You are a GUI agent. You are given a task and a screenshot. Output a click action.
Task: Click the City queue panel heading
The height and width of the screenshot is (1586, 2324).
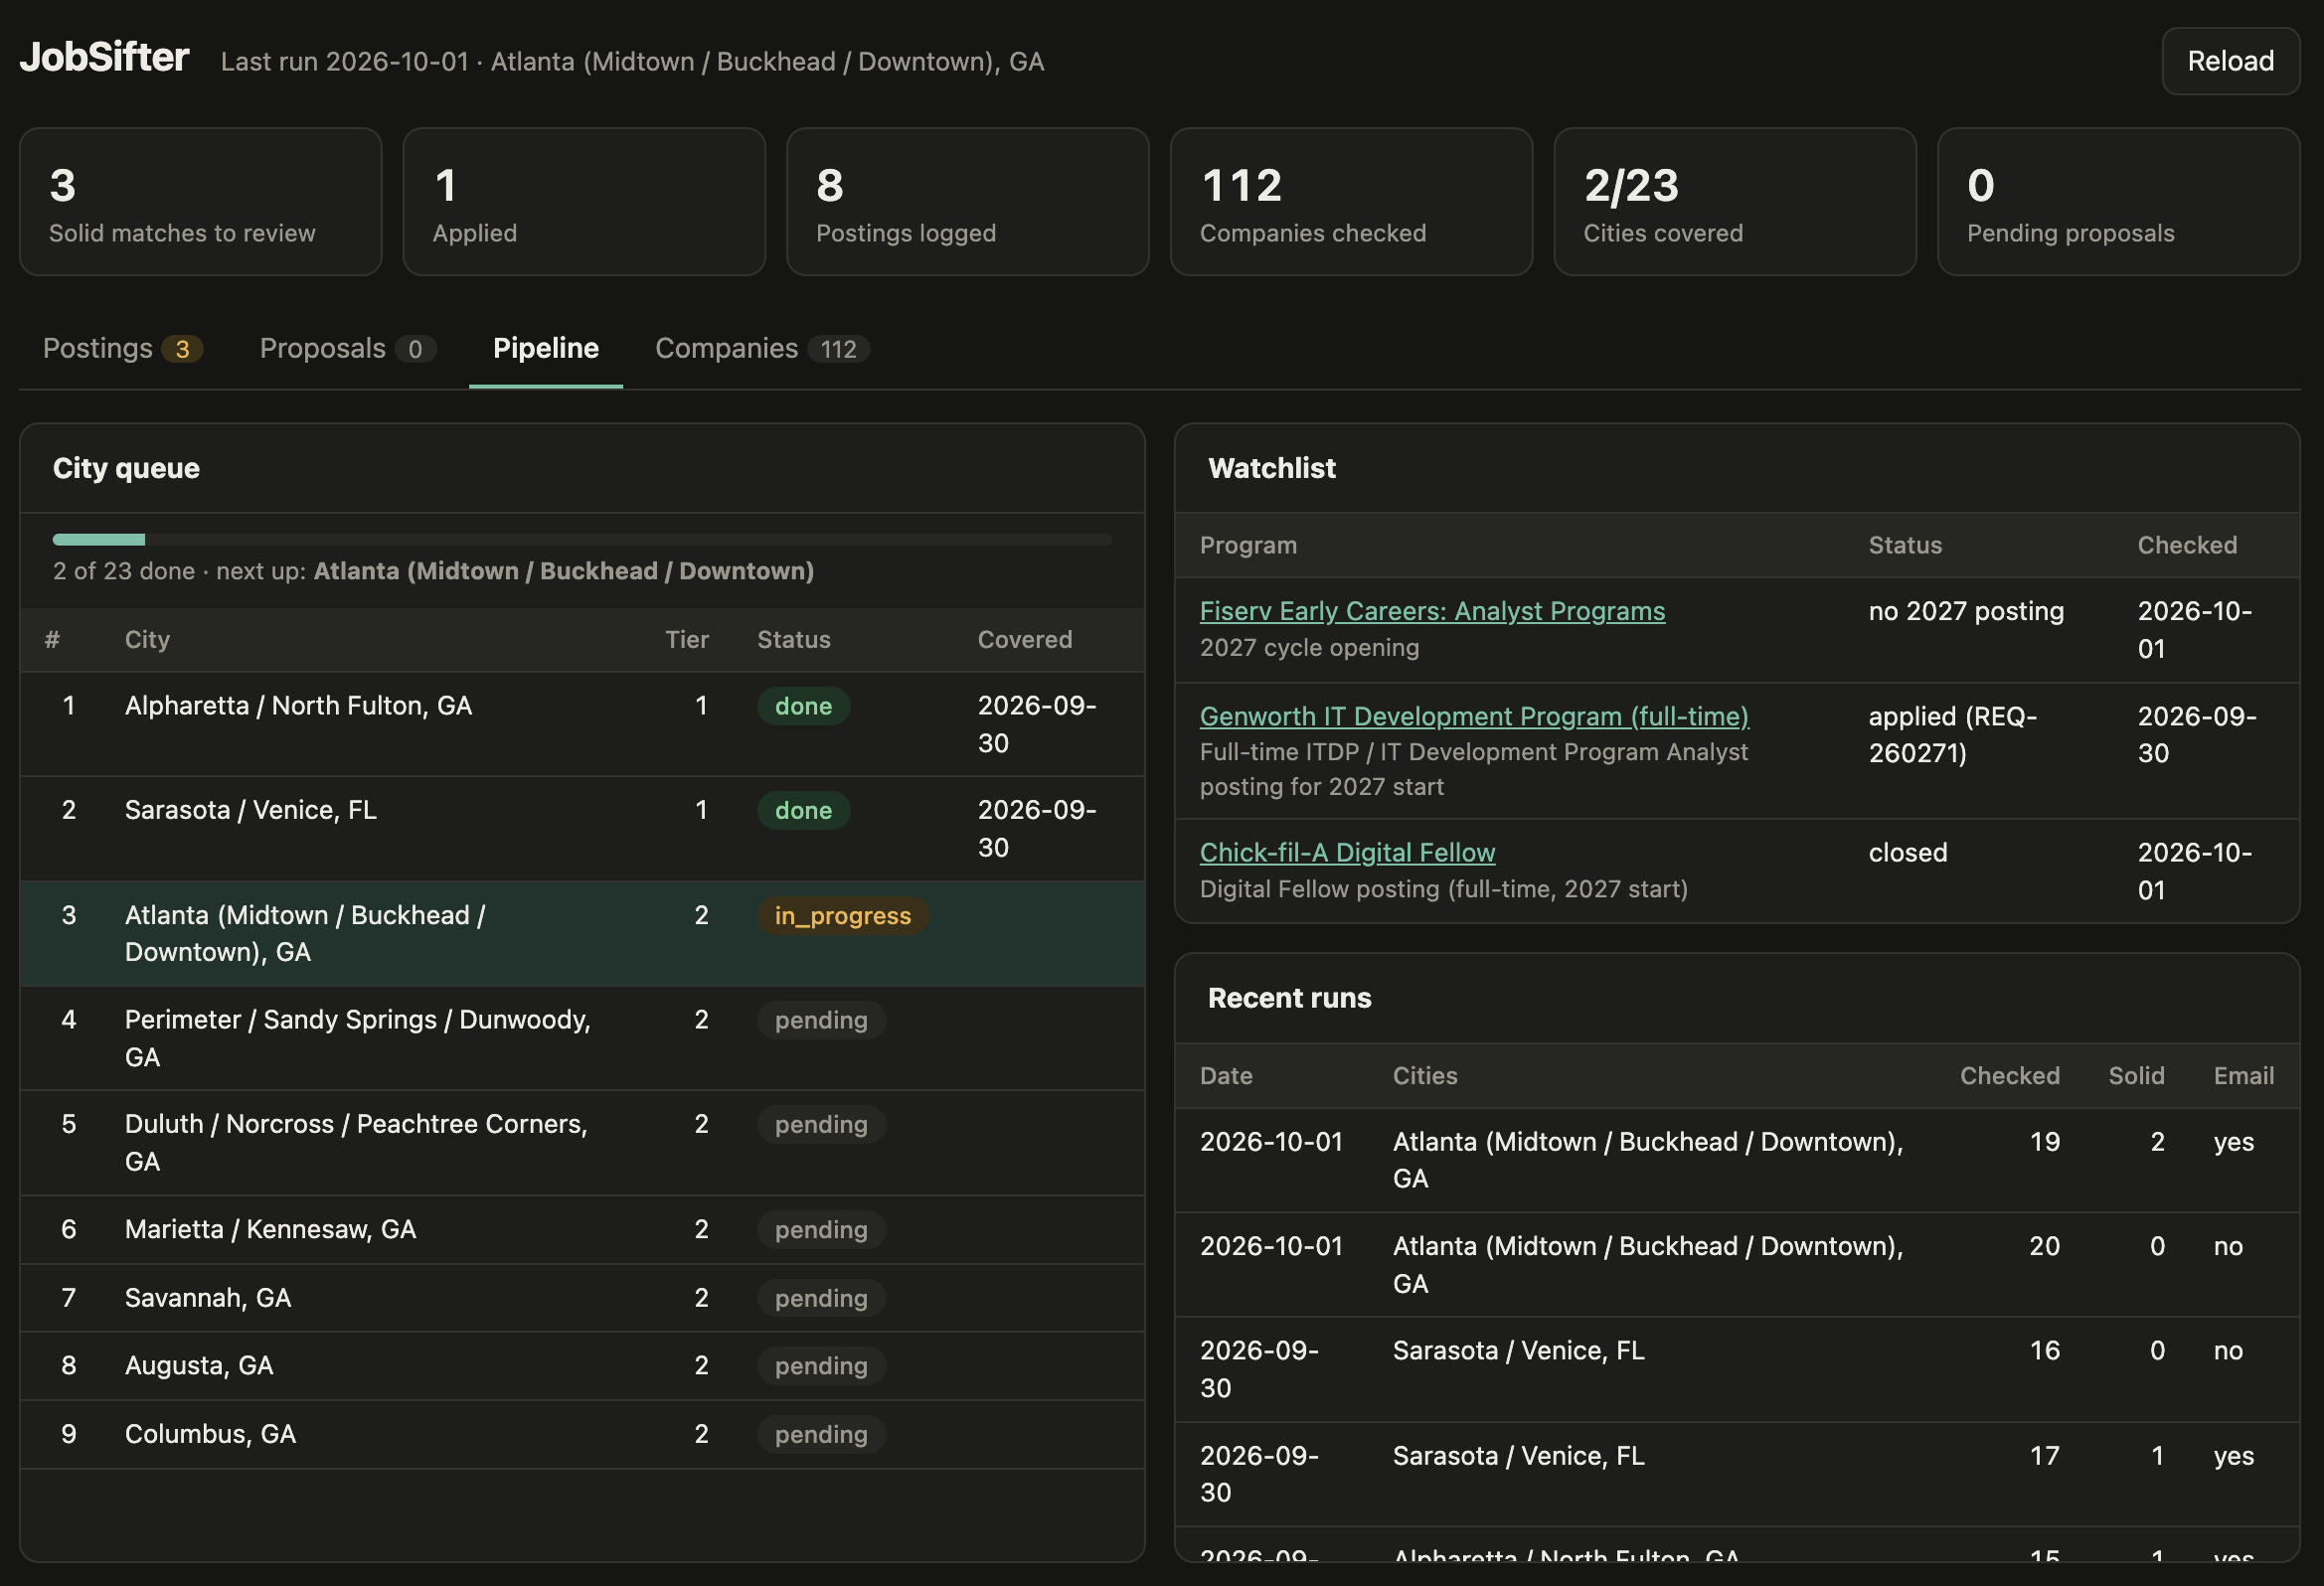point(126,468)
